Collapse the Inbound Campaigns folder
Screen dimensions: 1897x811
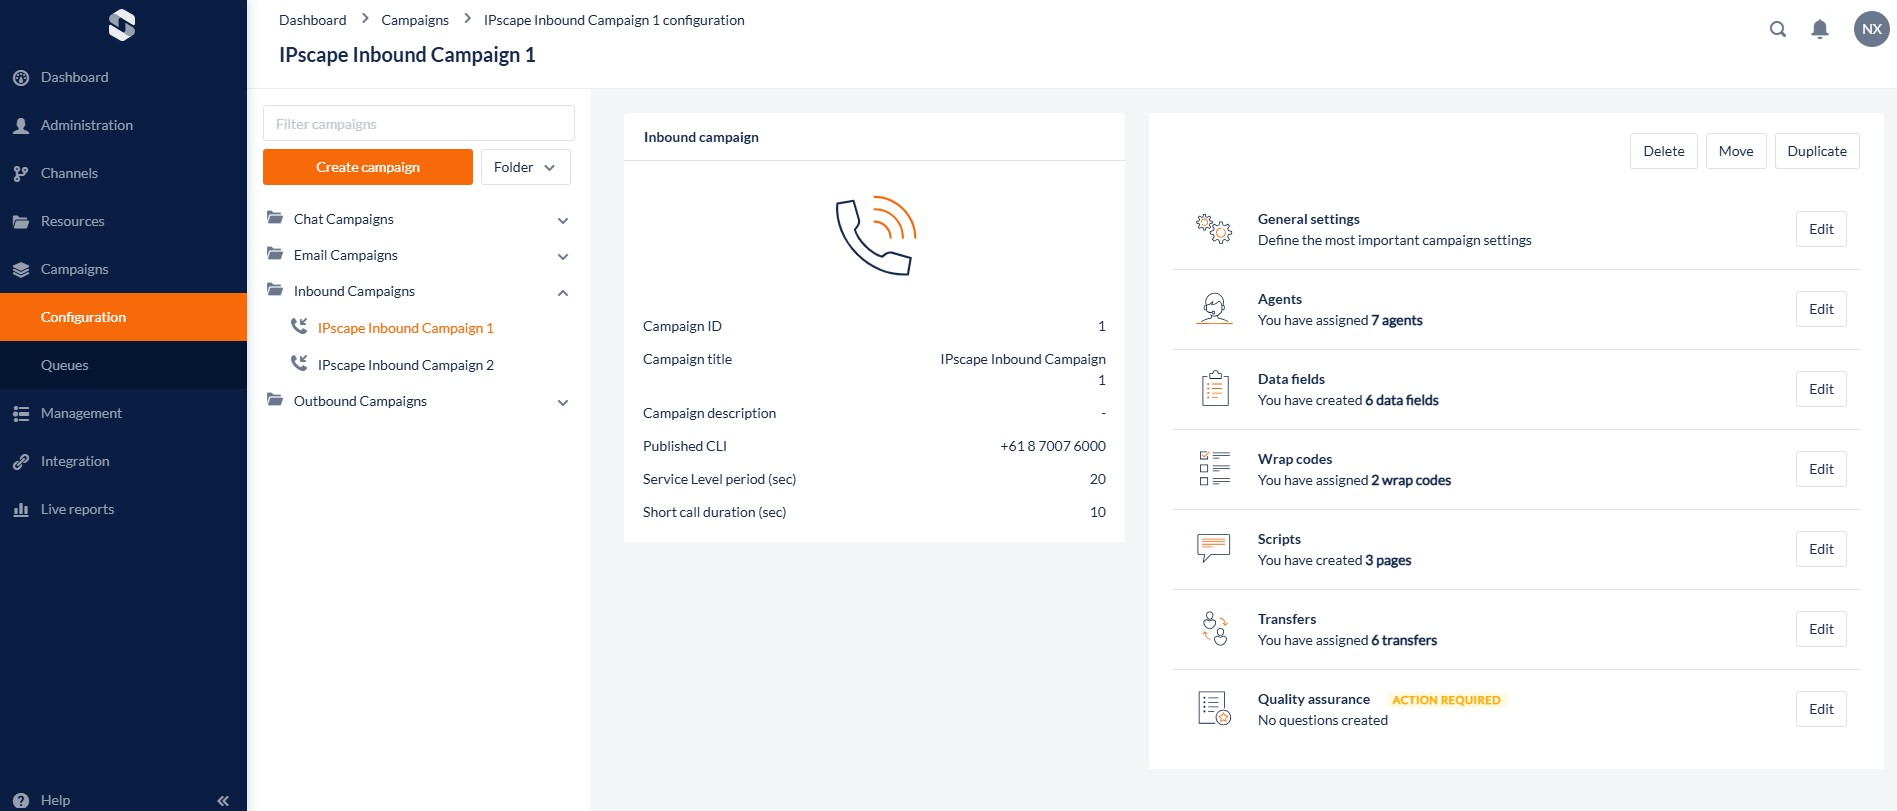[x=563, y=292]
